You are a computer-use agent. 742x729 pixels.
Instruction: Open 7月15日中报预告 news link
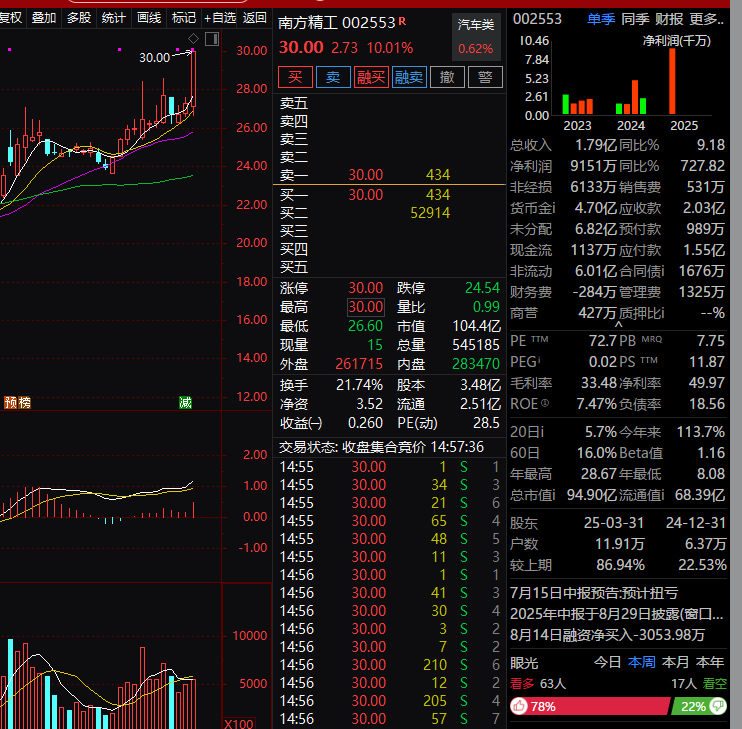(594, 593)
